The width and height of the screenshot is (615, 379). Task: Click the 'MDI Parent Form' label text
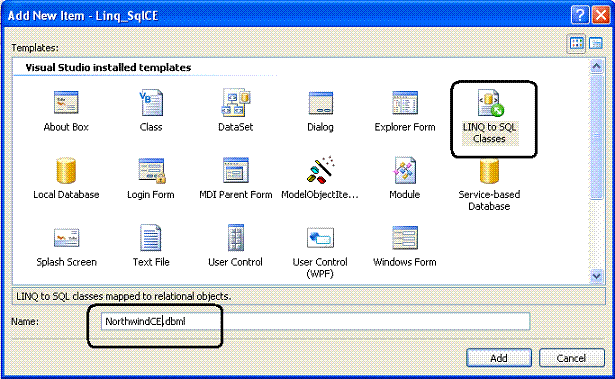point(236,195)
